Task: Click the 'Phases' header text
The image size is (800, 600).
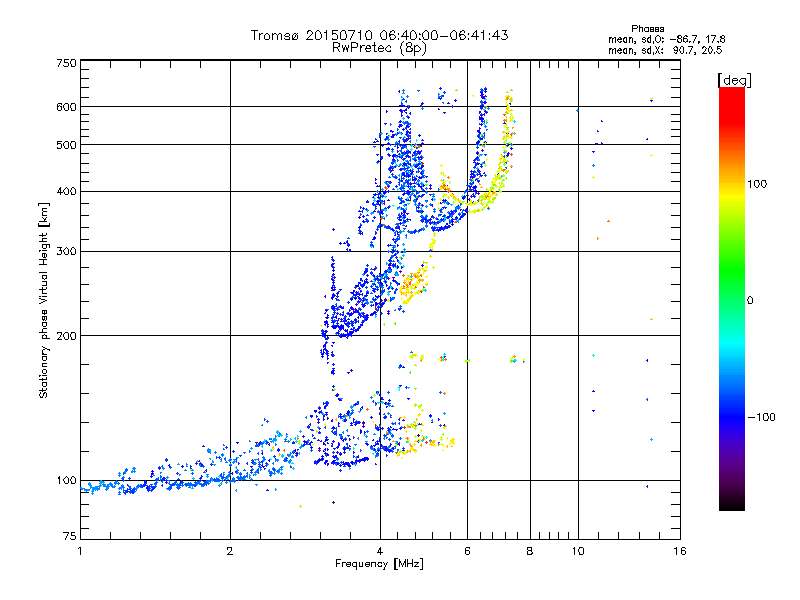Action: pos(647,29)
